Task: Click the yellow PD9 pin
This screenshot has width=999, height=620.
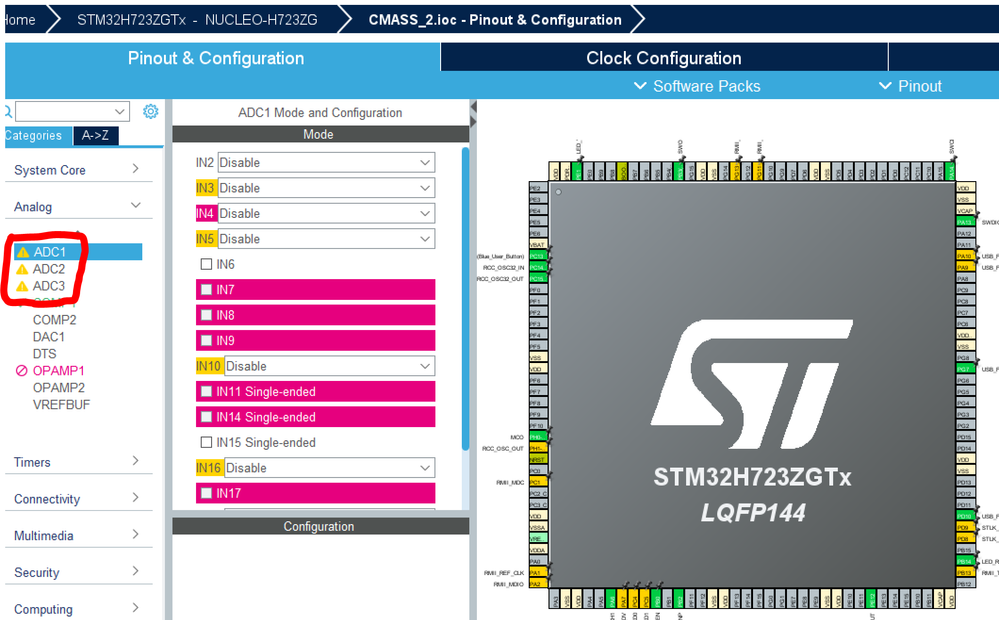Action: (965, 528)
